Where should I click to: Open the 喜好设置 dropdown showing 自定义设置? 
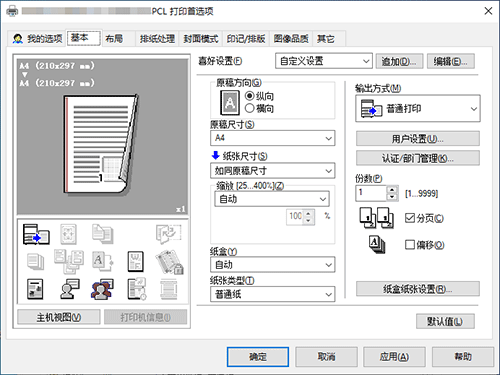[x=324, y=61]
